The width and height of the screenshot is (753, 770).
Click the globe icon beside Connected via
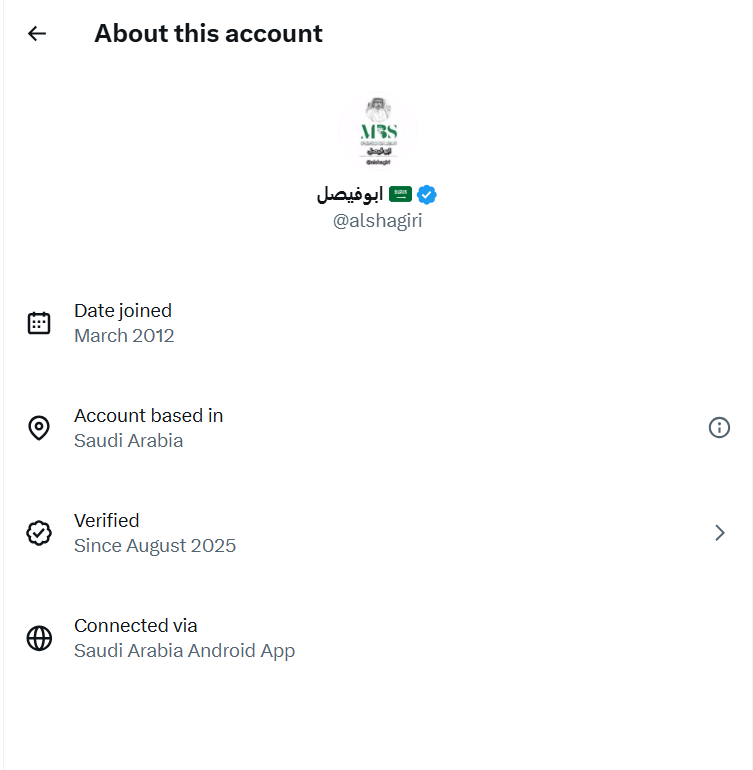39,638
